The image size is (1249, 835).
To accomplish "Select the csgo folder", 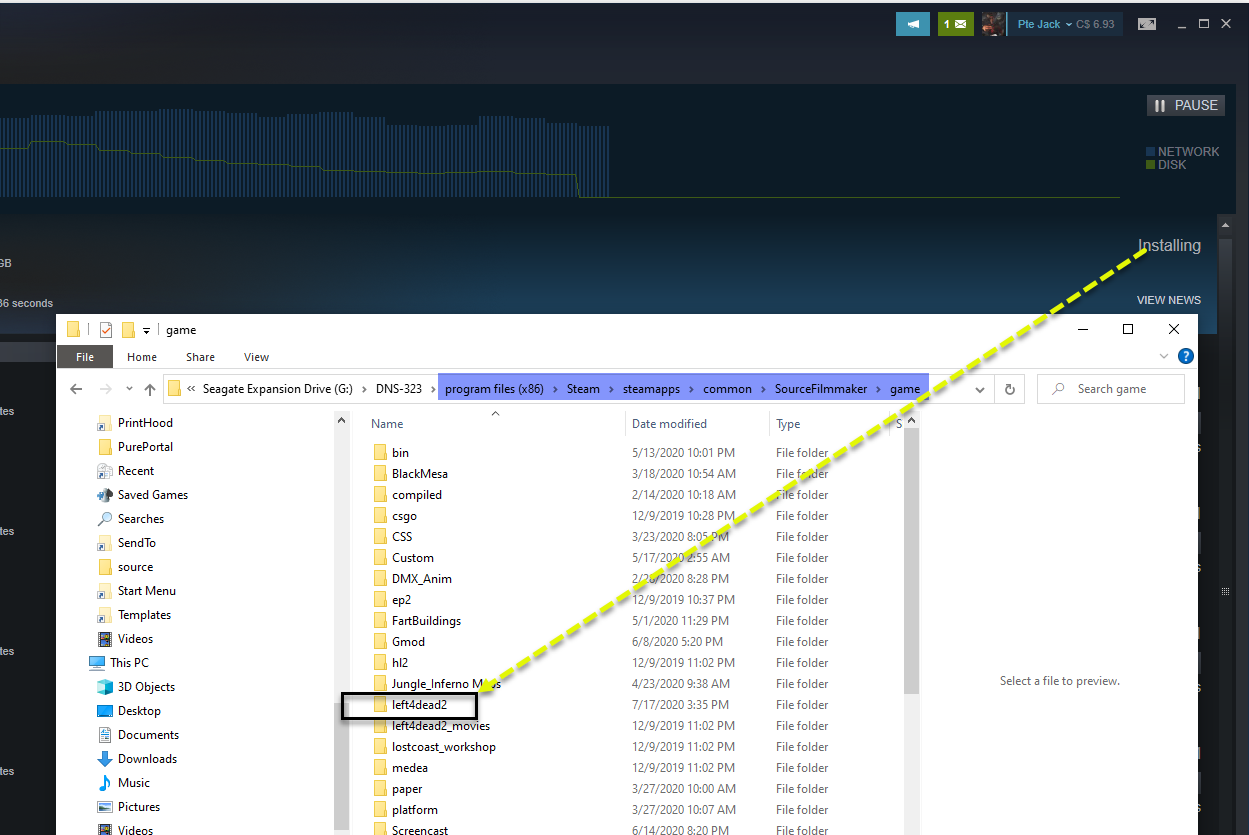I will [404, 516].
